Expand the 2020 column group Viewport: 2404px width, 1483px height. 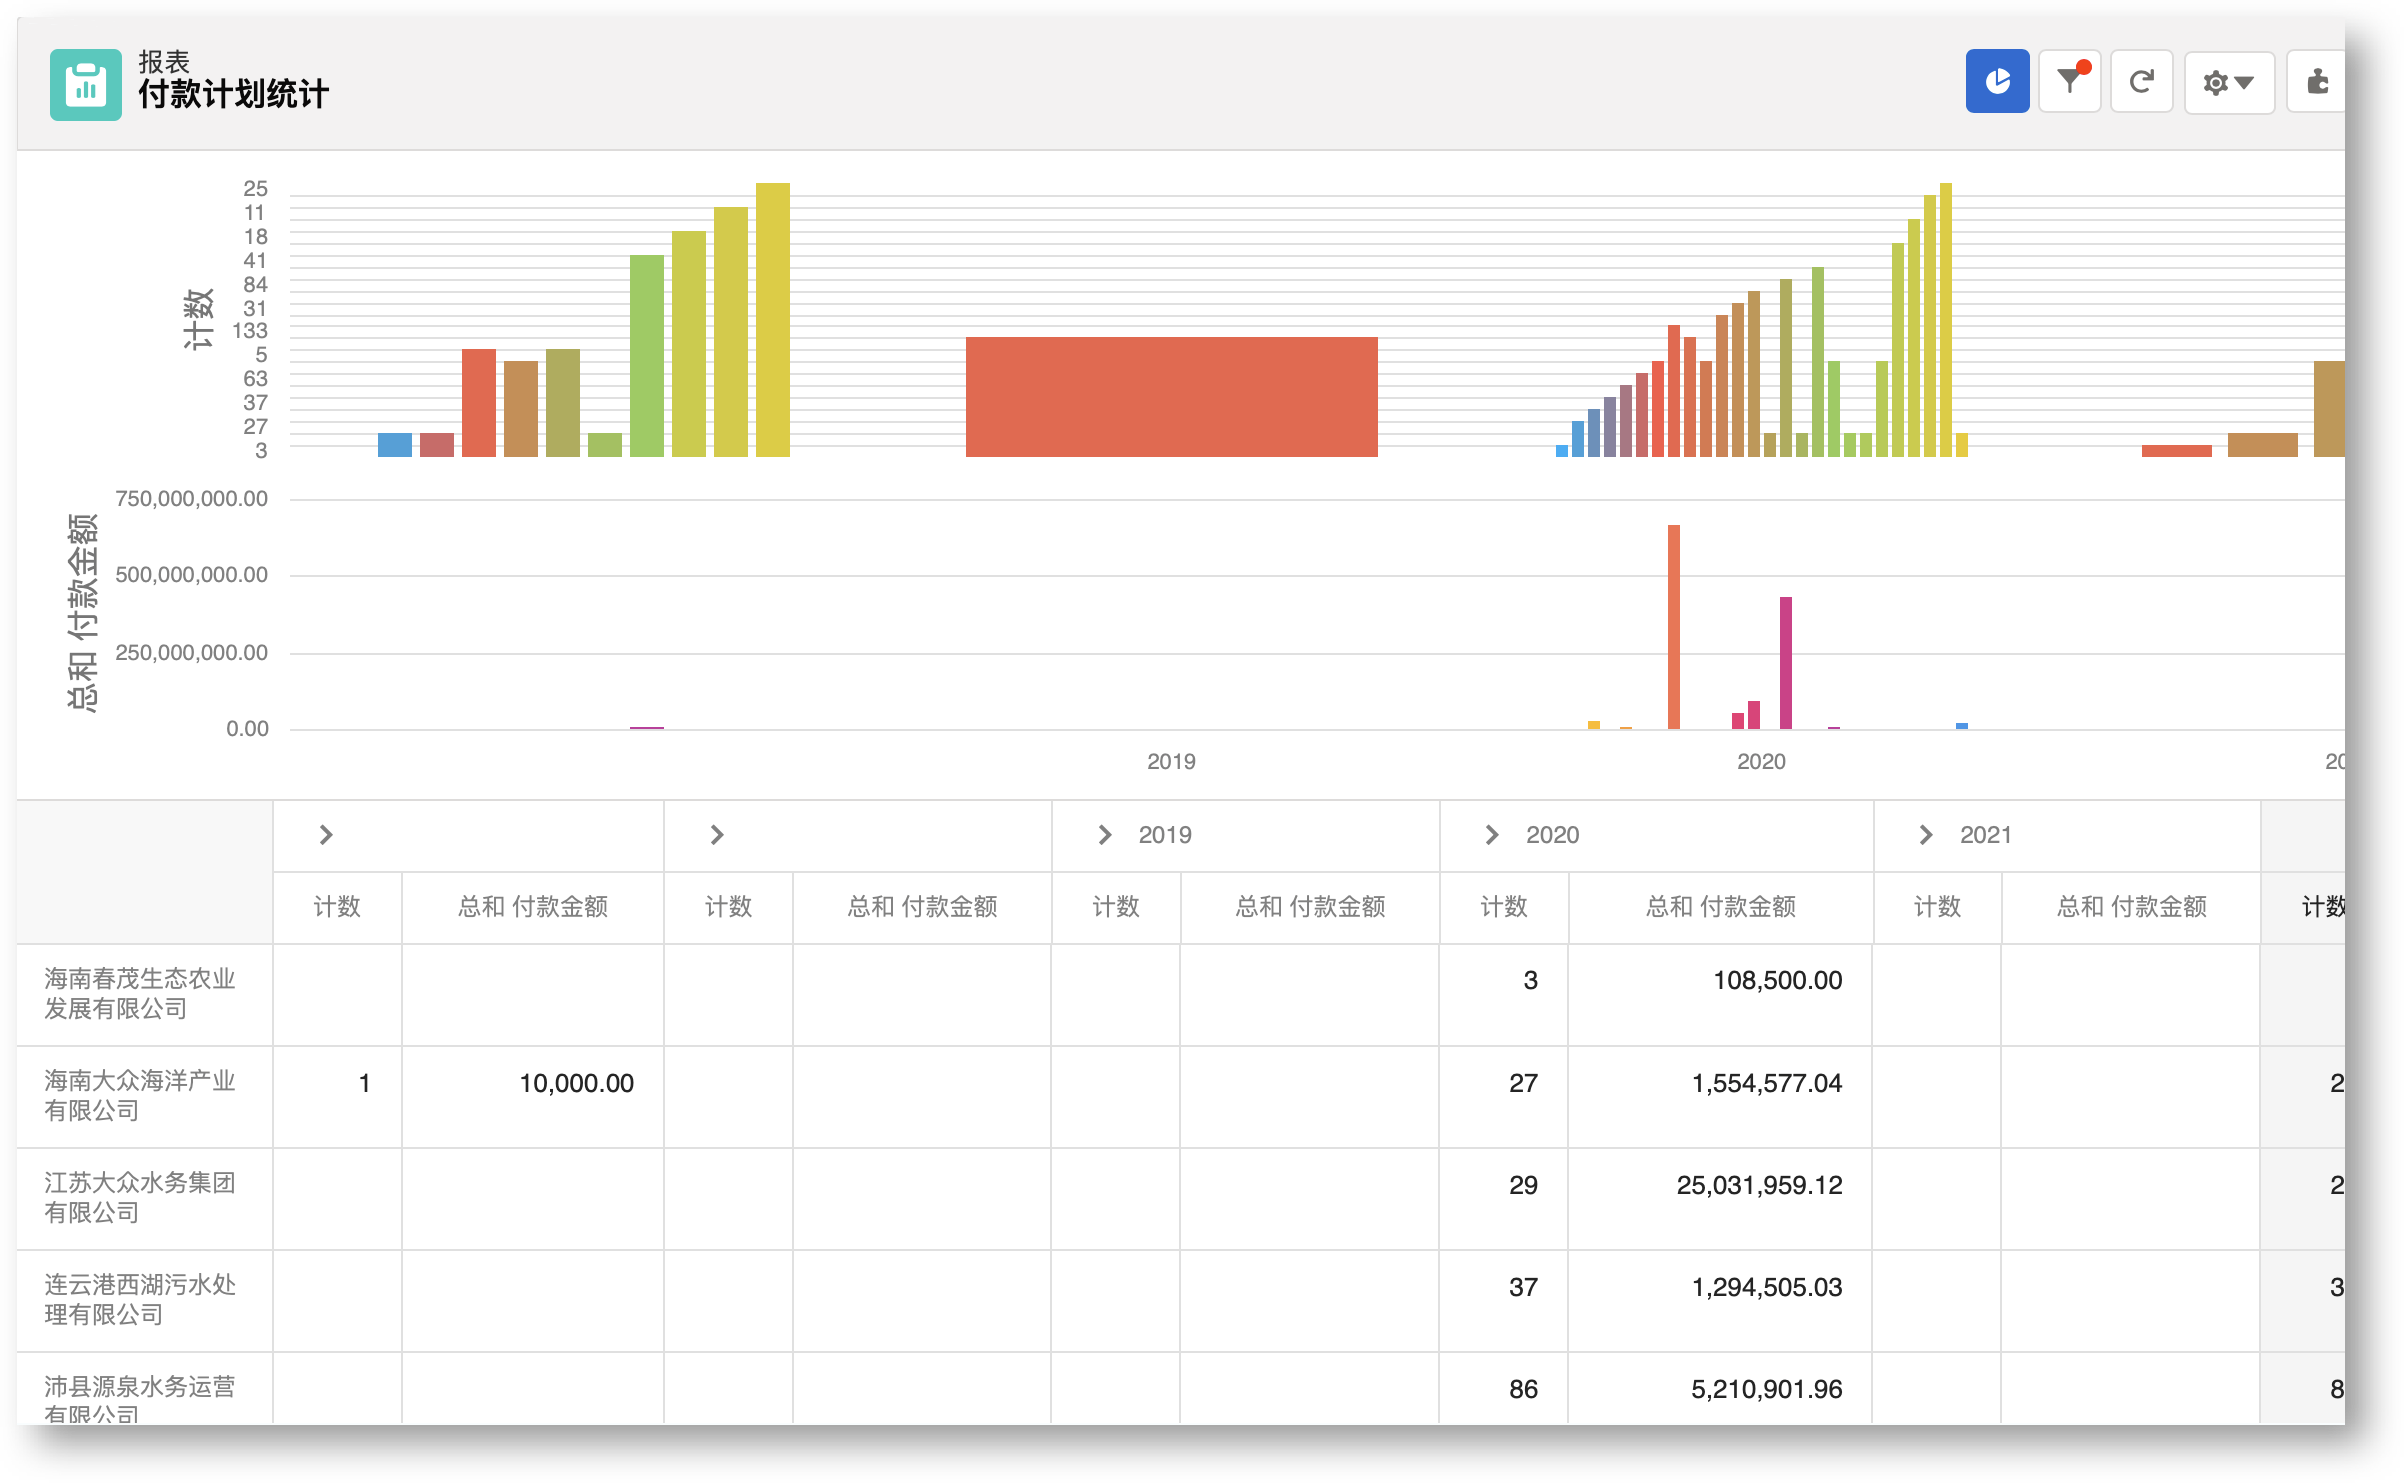(x=1491, y=835)
